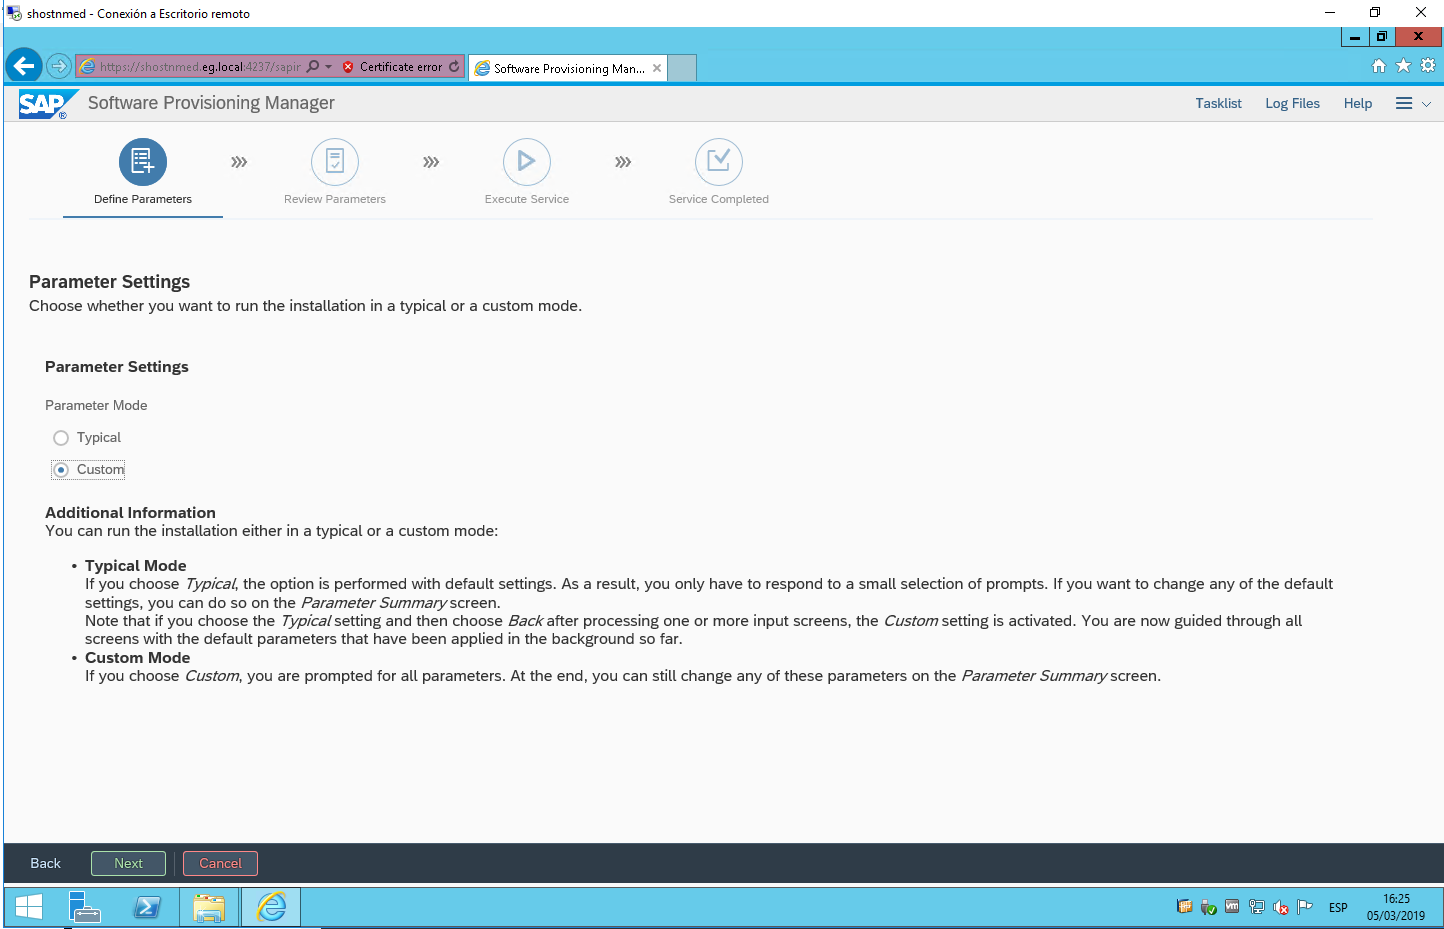Click the search magnifier in address bar

[313, 66]
